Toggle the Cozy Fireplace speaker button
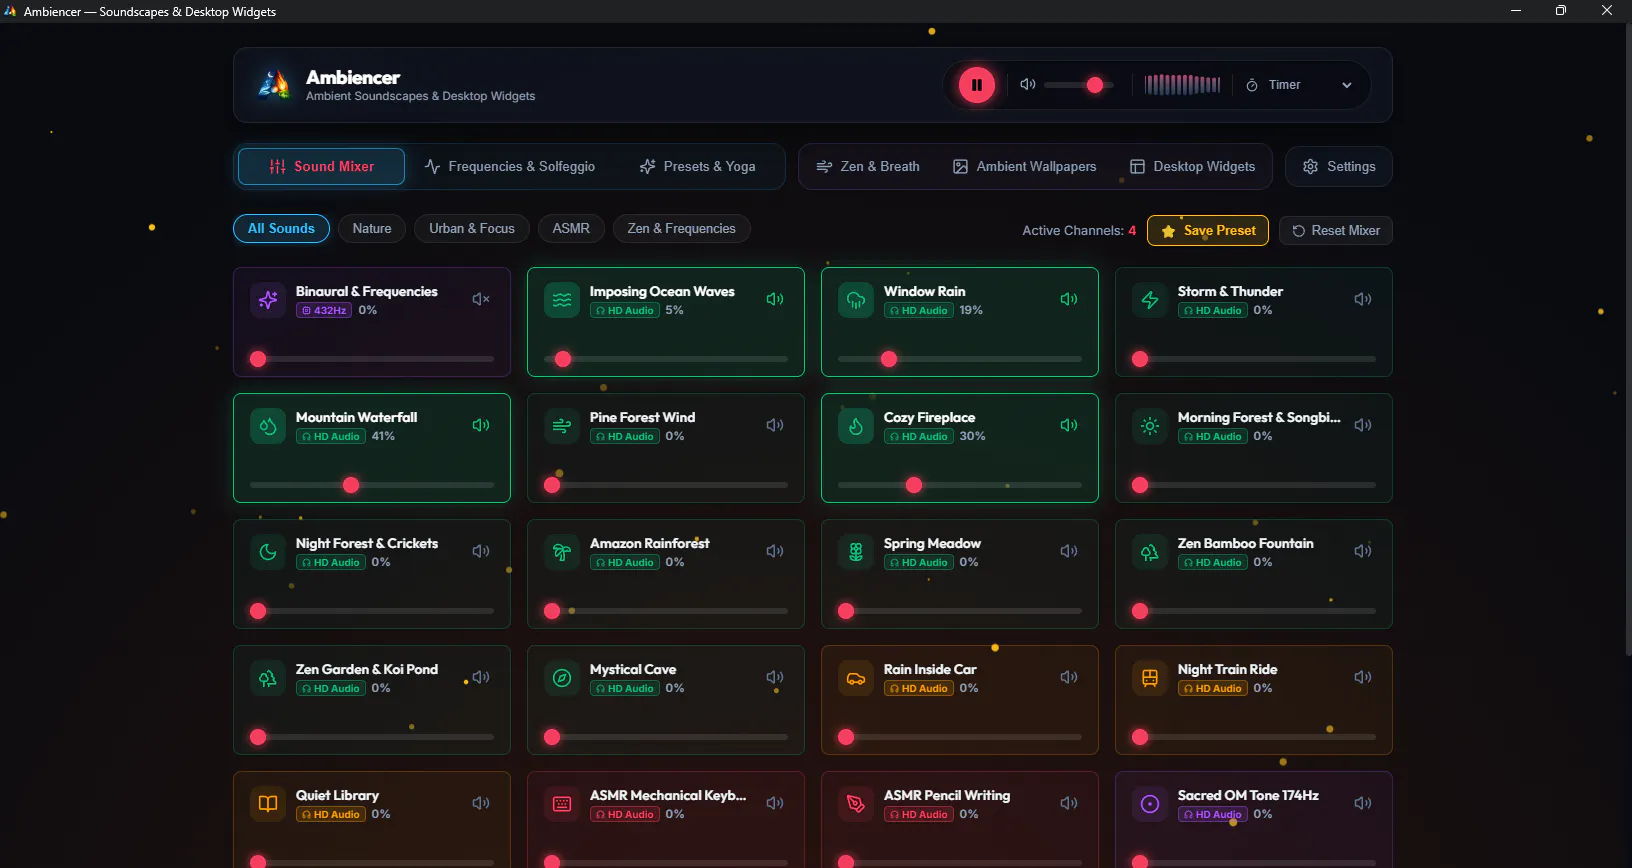The width and height of the screenshot is (1632, 868). pyautogui.click(x=1069, y=425)
